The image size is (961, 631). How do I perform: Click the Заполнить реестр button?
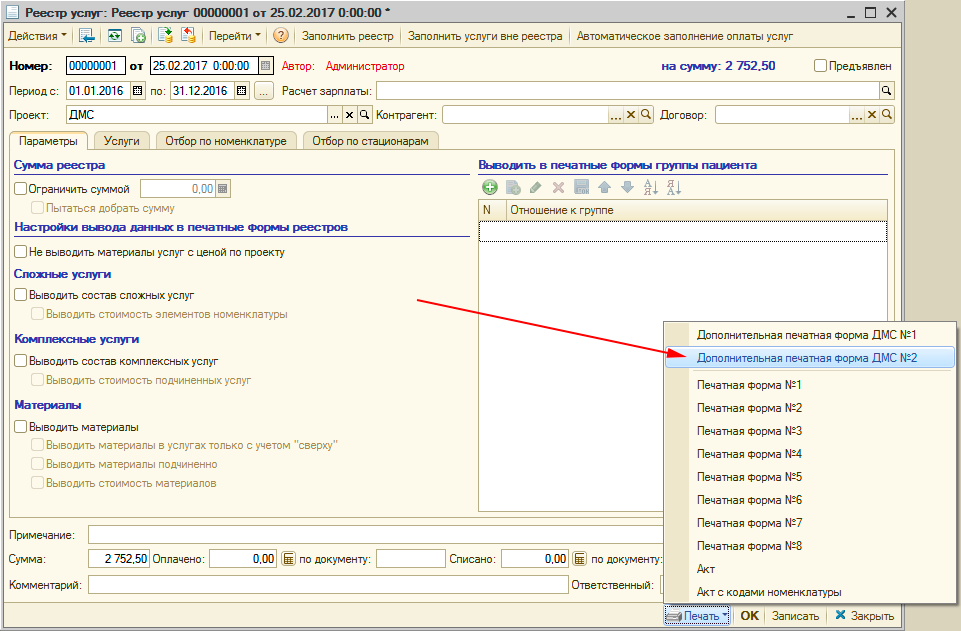pos(347,36)
